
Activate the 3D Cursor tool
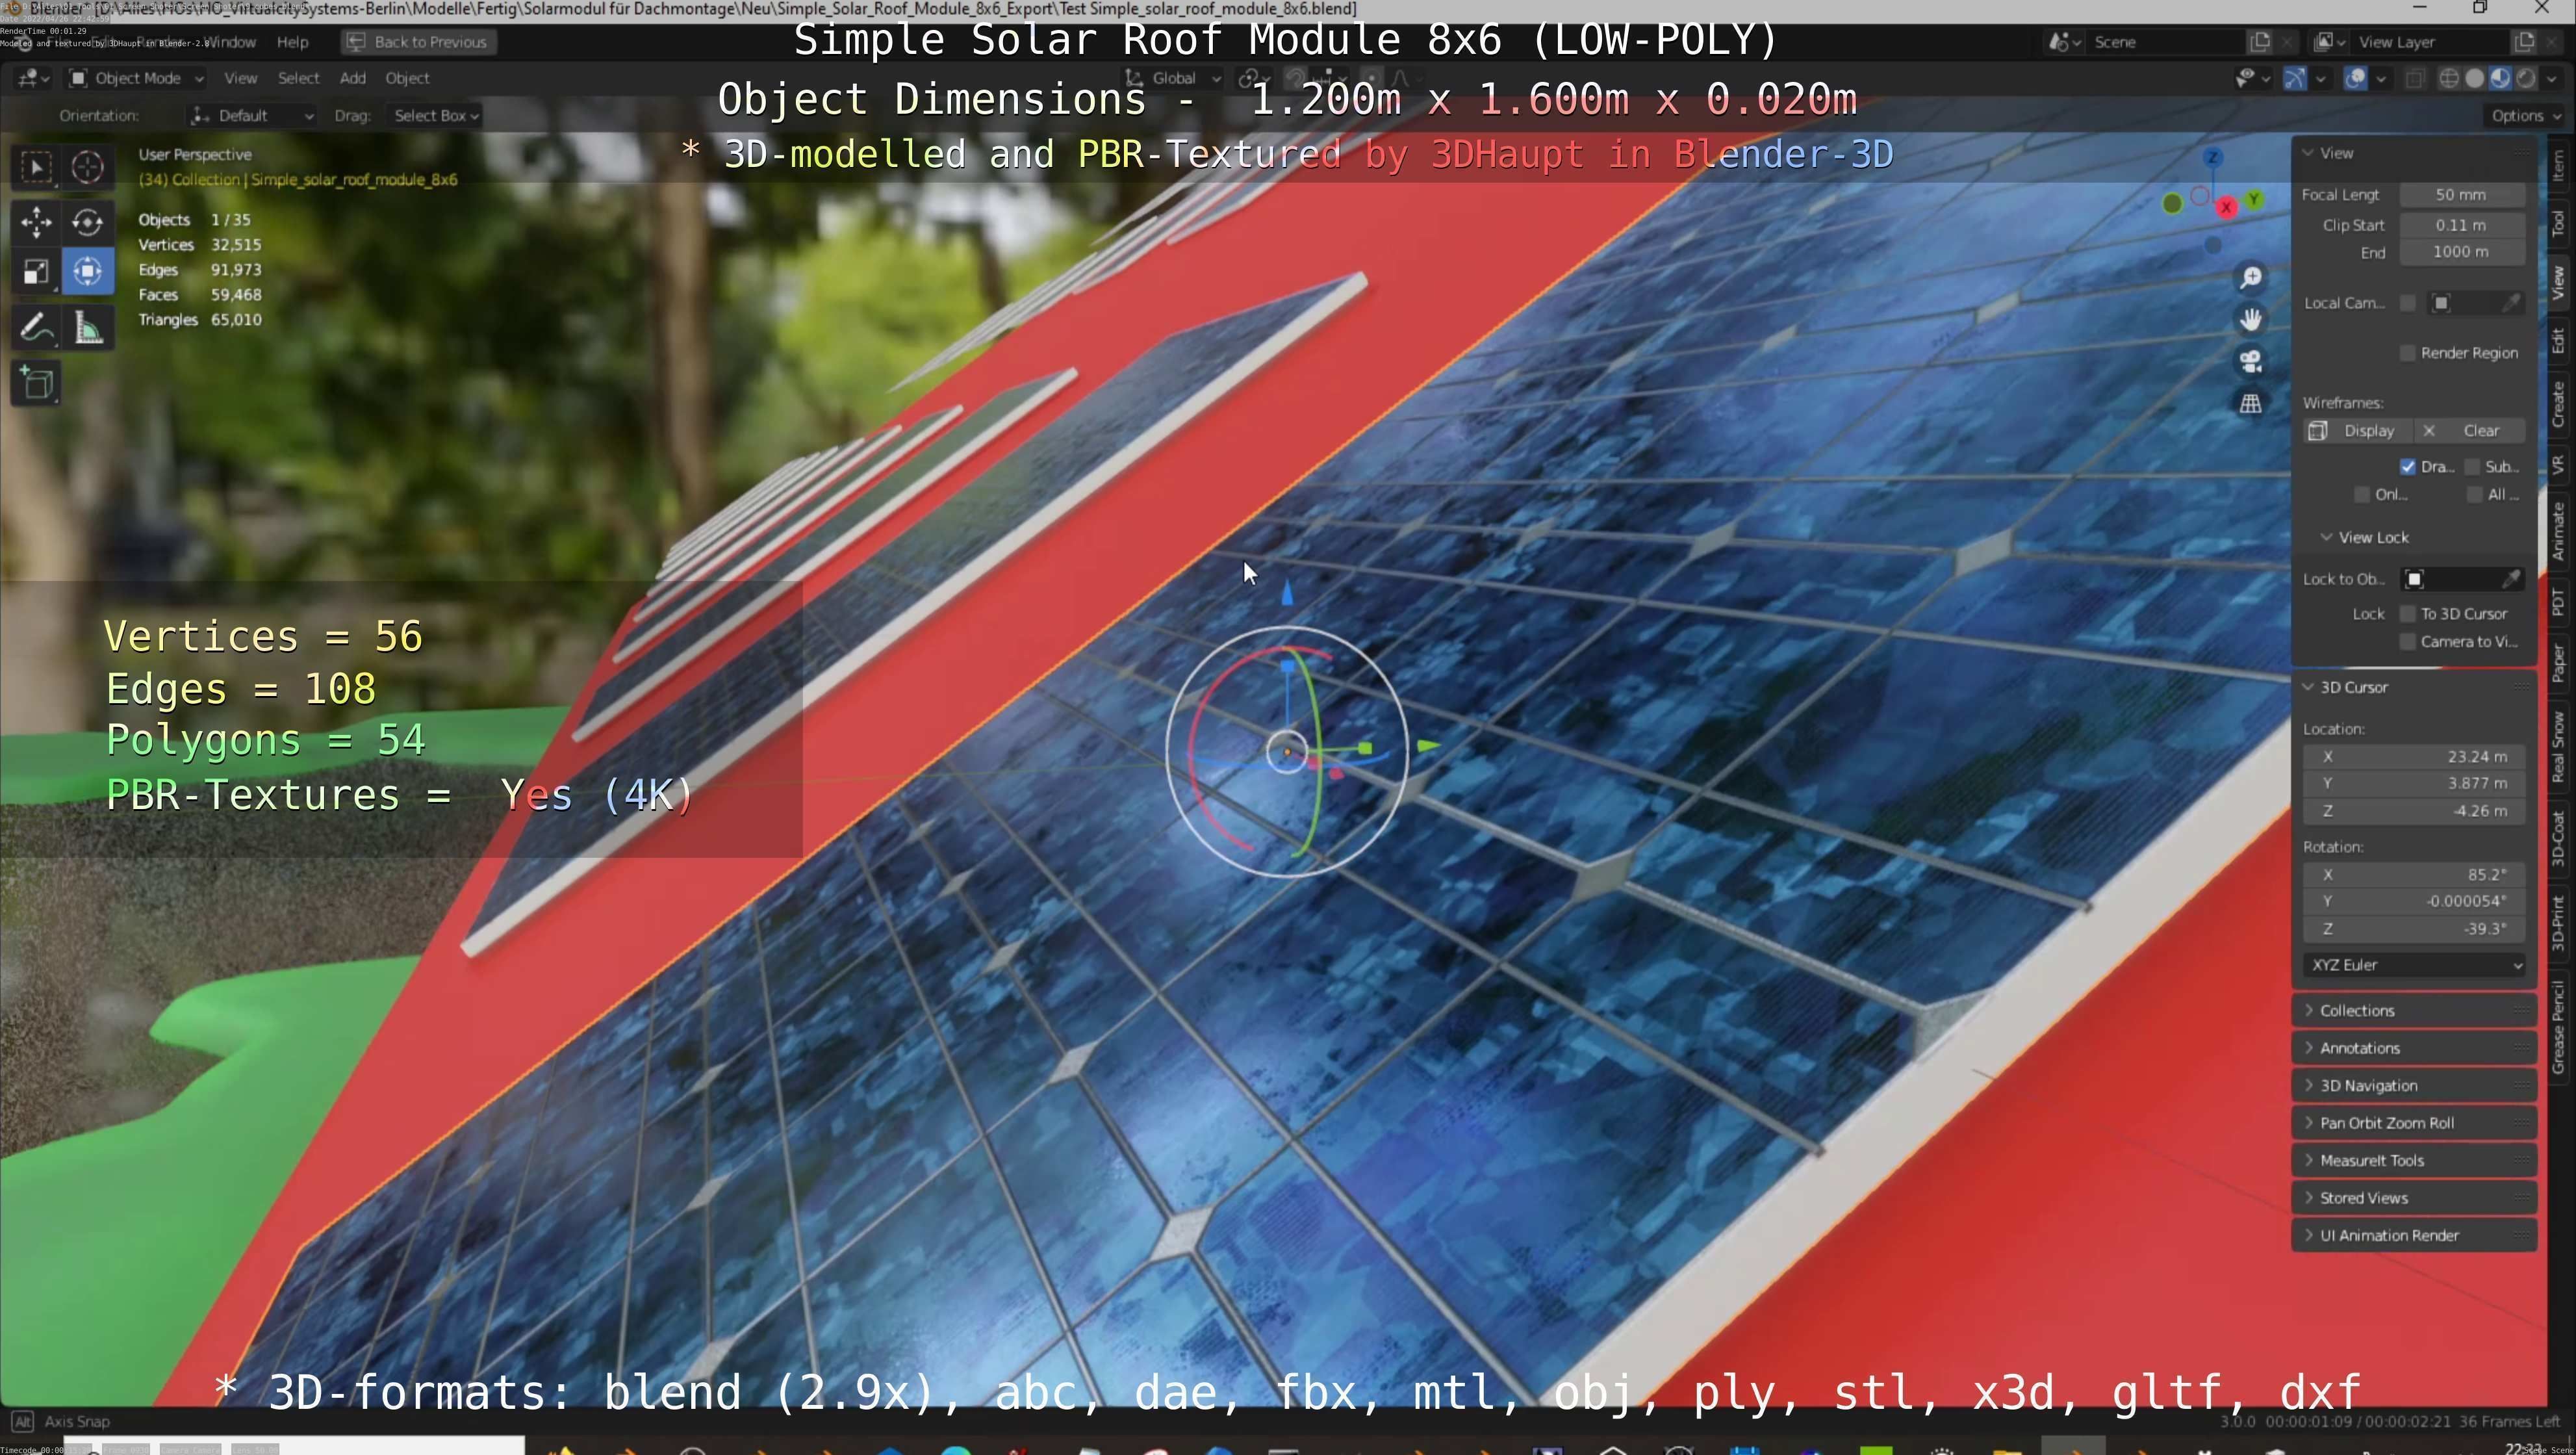[88, 167]
